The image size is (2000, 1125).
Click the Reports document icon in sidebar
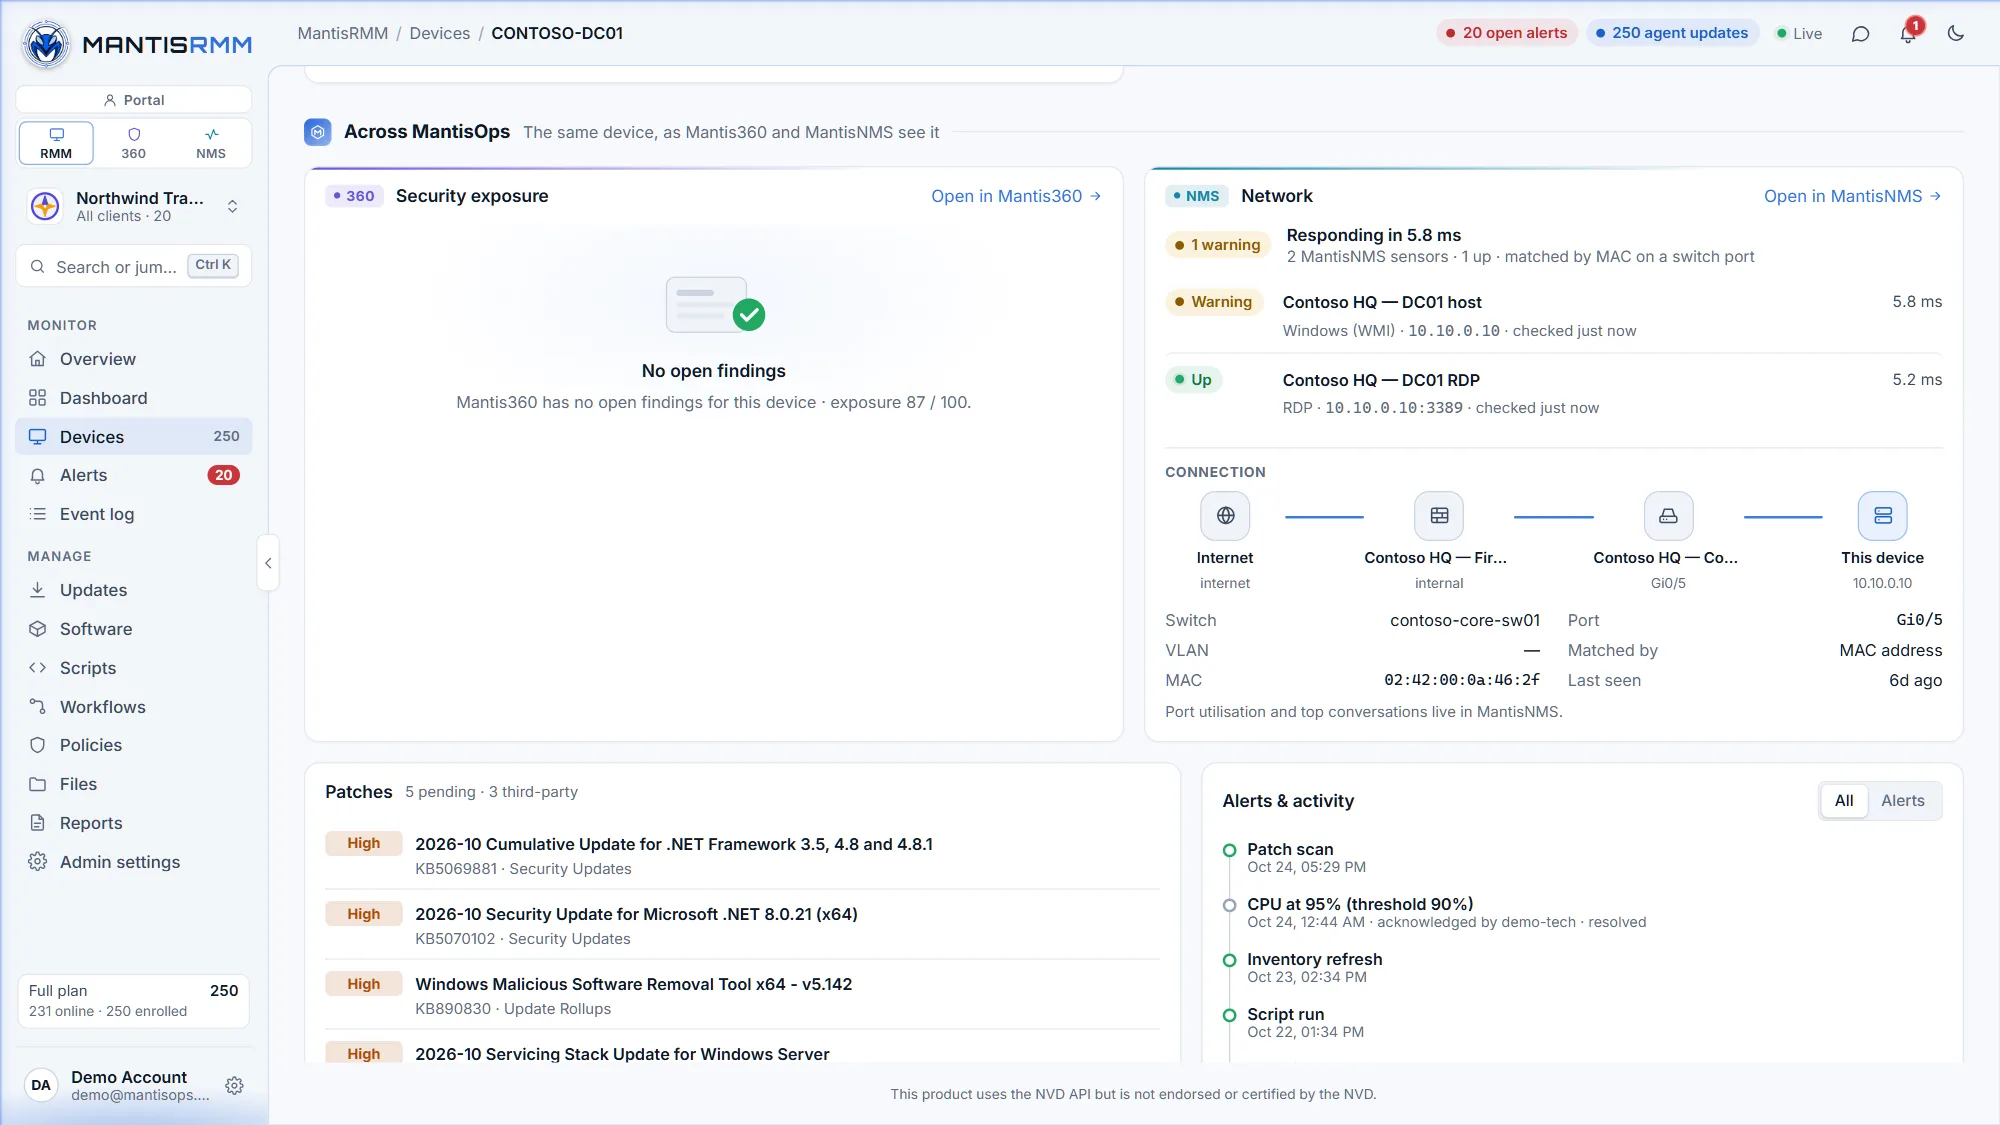pyautogui.click(x=38, y=823)
